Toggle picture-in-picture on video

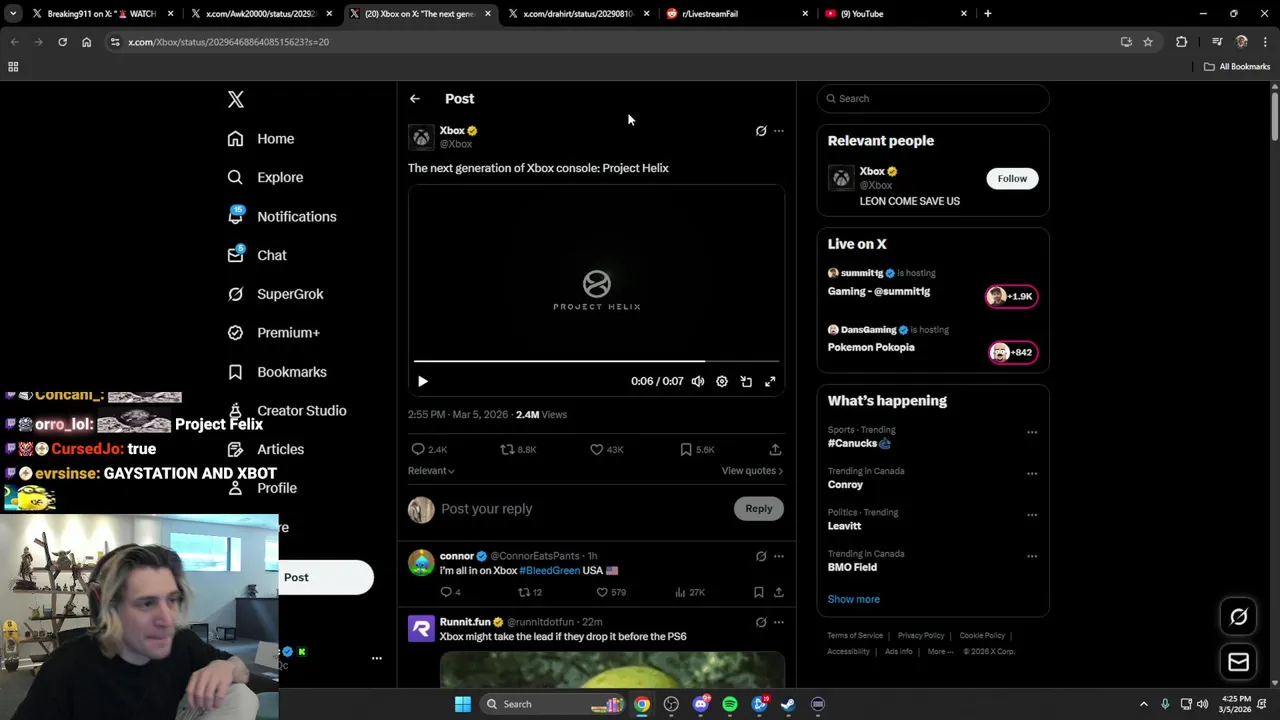746,381
